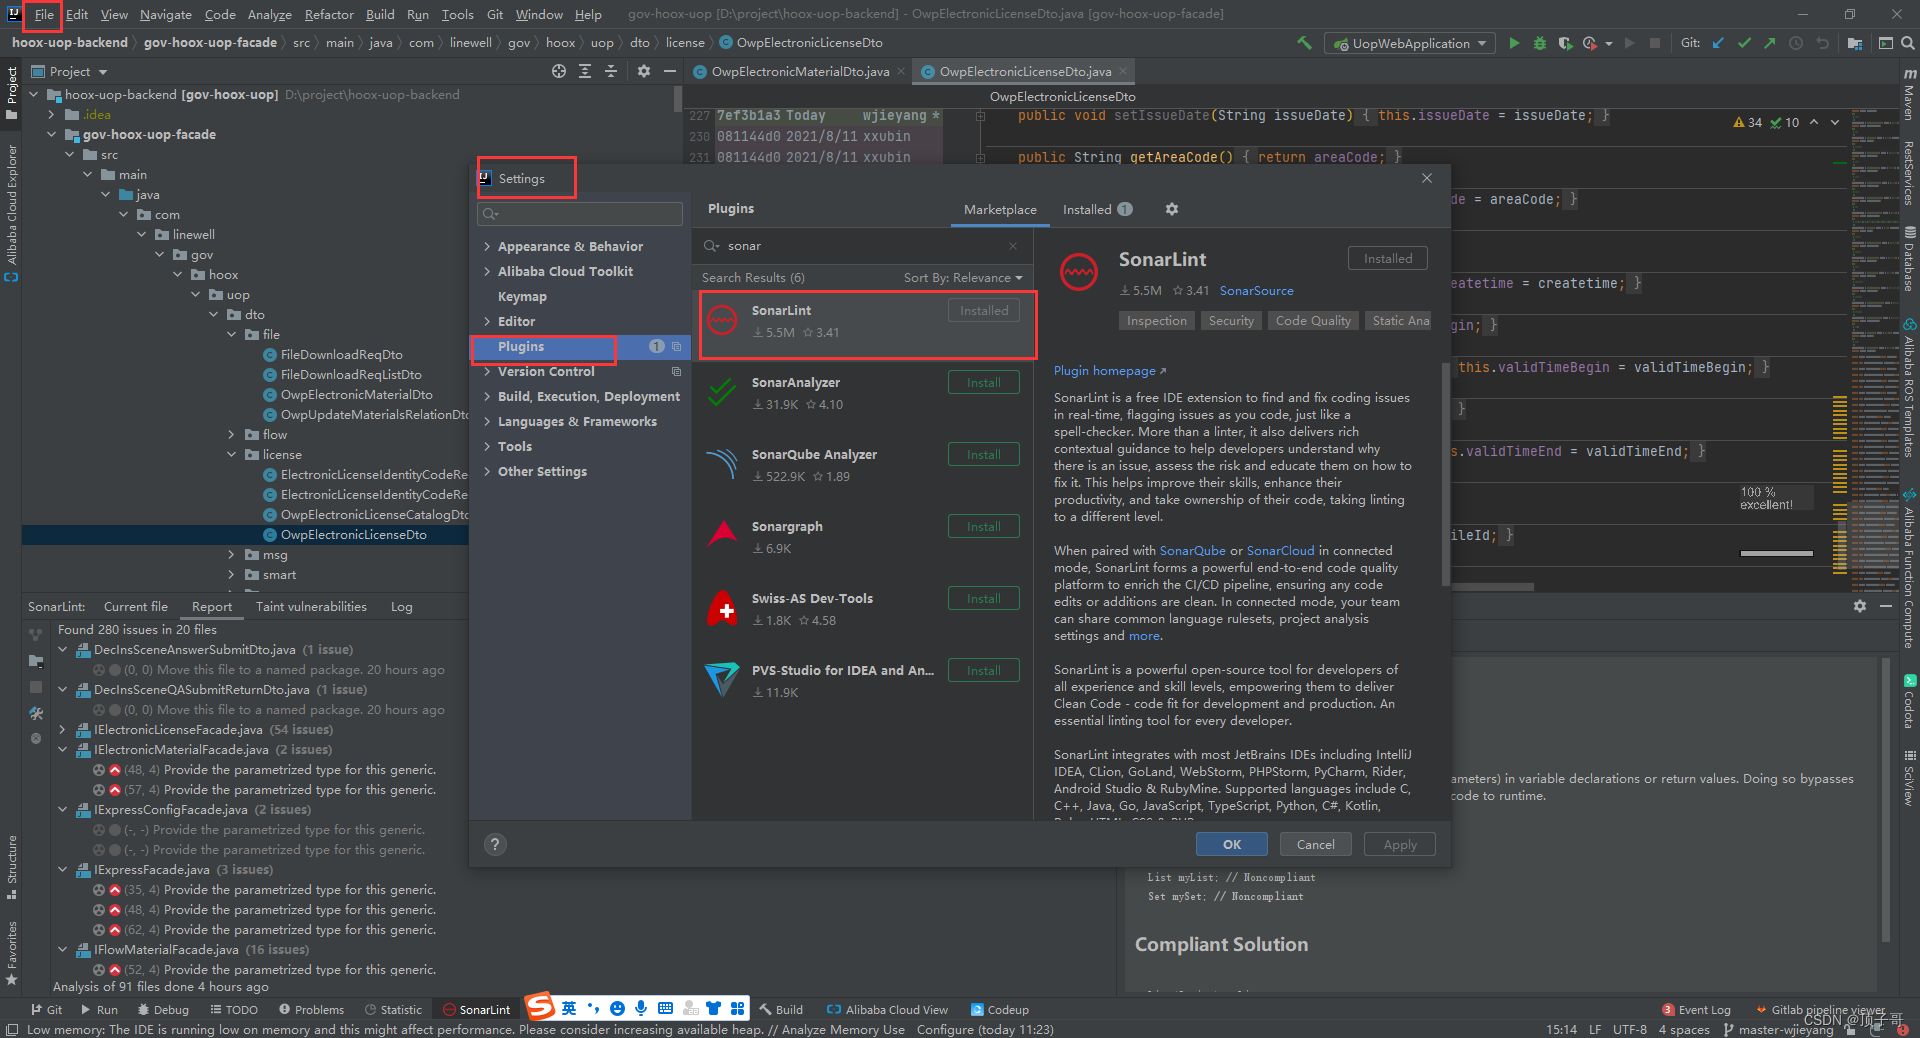Screen dimensions: 1920x1038
Task: Open the Plugin homepage link
Action: point(1110,371)
